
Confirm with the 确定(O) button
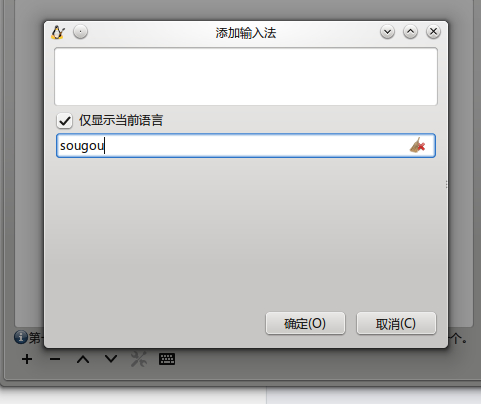pyautogui.click(x=305, y=323)
